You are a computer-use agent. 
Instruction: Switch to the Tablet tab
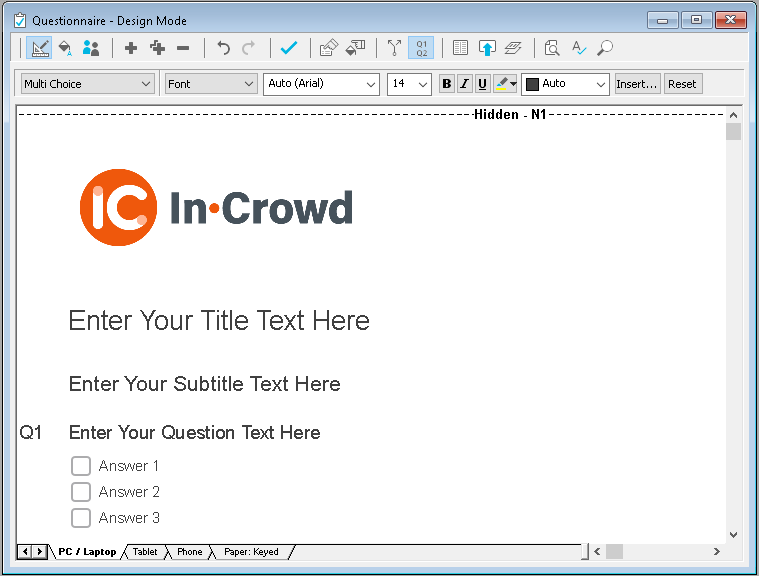pyautogui.click(x=145, y=552)
